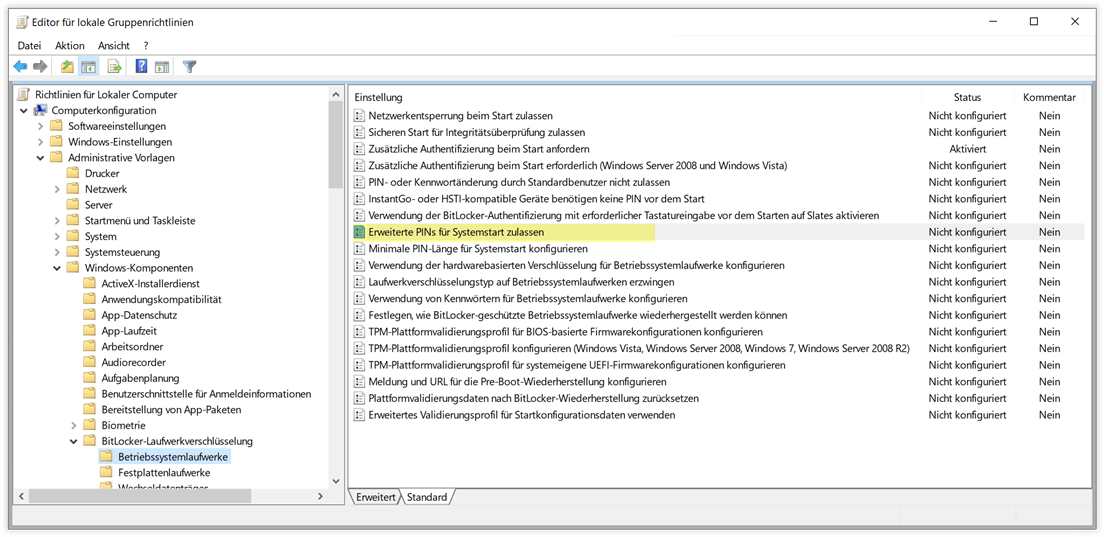This screenshot has height=537, width=1104.
Task: Click the folder icon of ActiveX-Installerdienst
Action: [x=89, y=284]
